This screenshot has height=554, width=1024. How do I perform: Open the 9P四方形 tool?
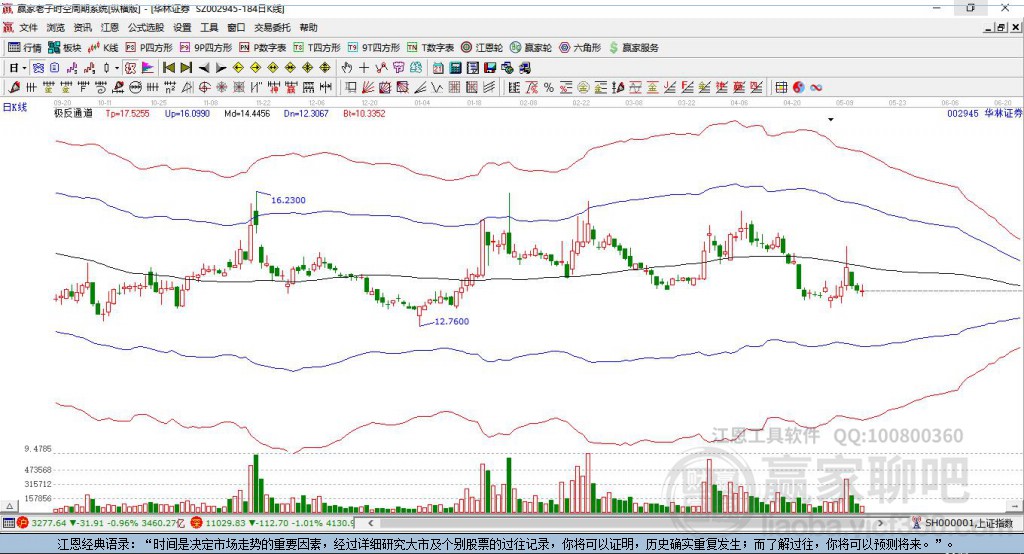(206, 48)
